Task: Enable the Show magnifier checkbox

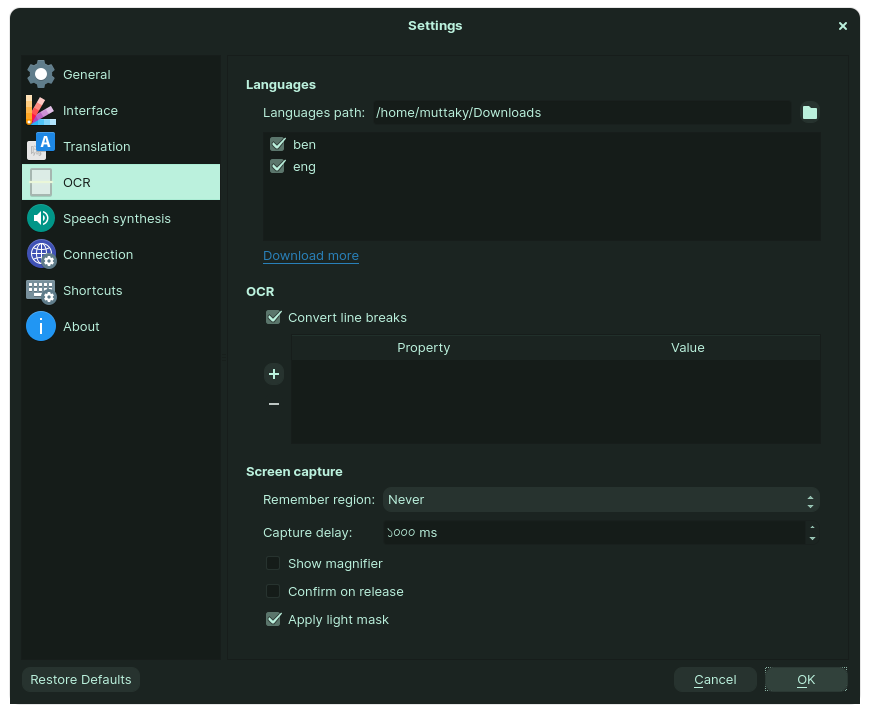Action: coord(273,563)
